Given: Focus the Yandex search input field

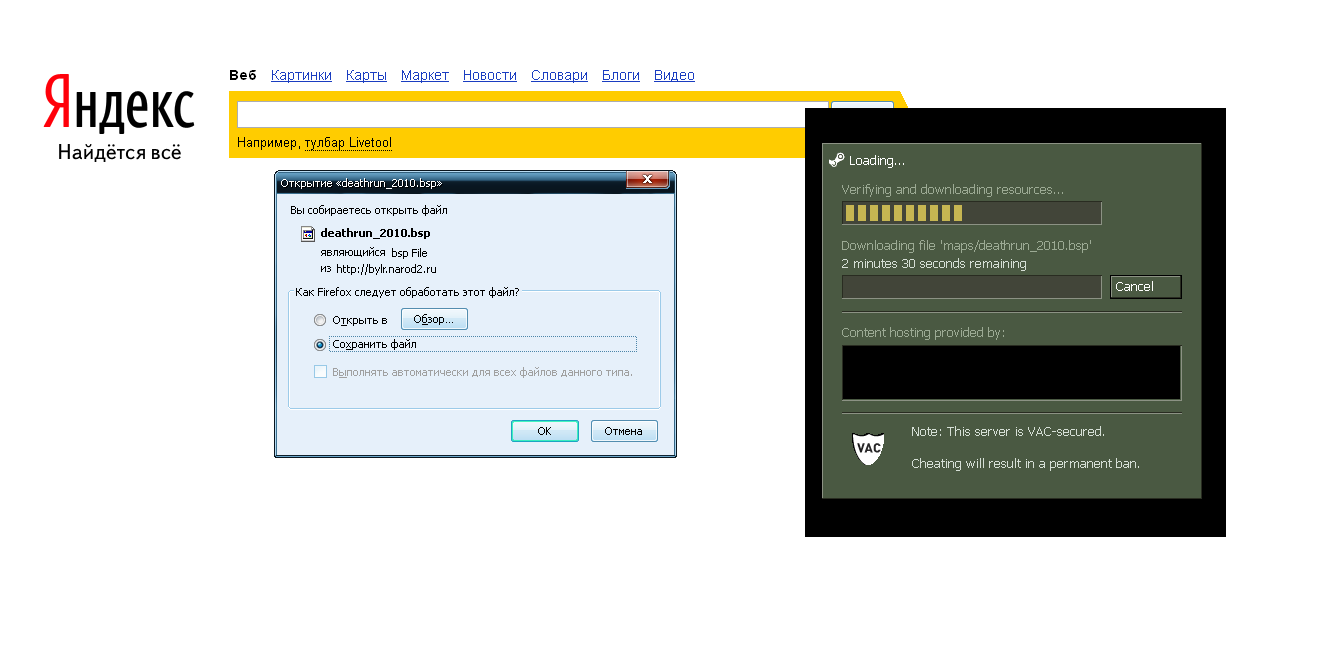Looking at the screenshot, I should (532, 114).
